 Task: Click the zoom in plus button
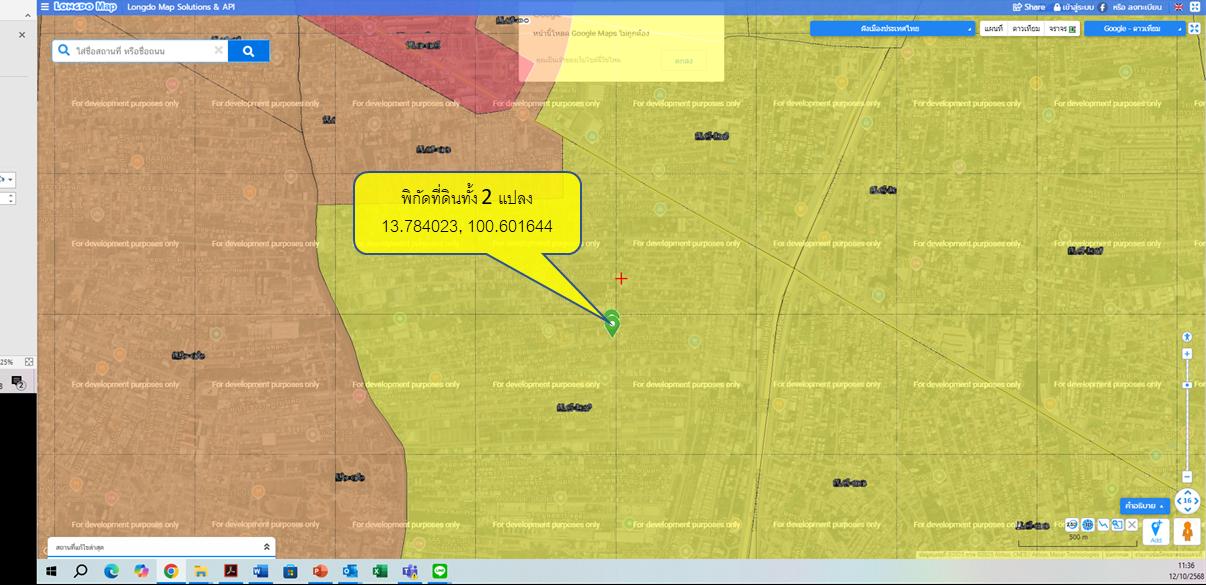click(1187, 354)
